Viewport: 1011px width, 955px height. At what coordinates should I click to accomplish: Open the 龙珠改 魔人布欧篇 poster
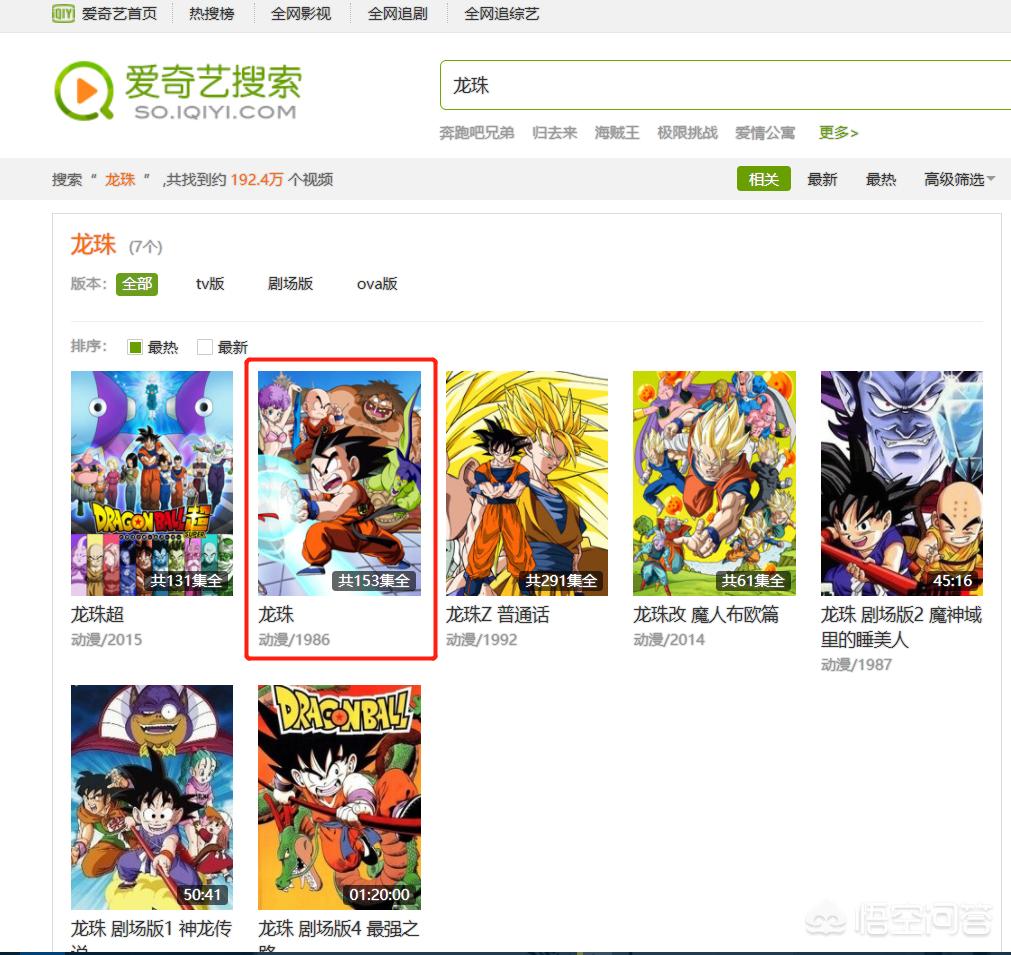click(x=714, y=483)
